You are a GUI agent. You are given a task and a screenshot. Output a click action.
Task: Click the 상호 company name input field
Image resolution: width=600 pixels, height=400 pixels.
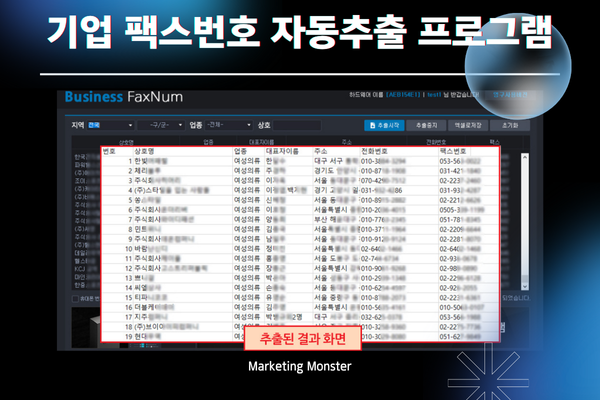point(297,125)
